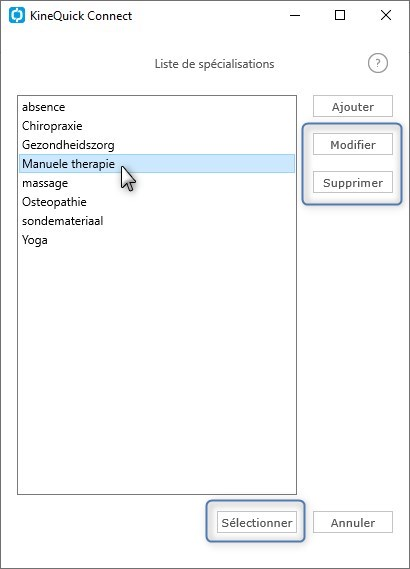Select the Yoga specialisation
410x569 pixels.
pos(157,240)
